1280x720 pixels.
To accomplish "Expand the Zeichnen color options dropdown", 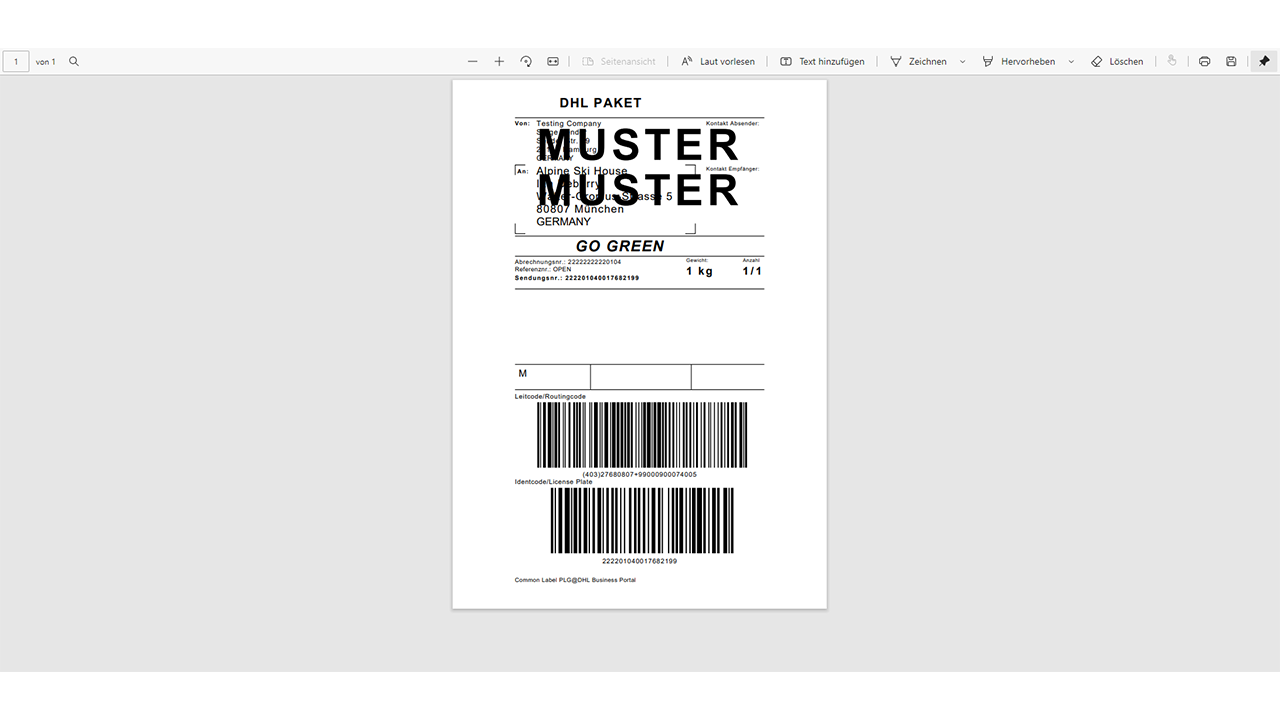I will pos(962,61).
